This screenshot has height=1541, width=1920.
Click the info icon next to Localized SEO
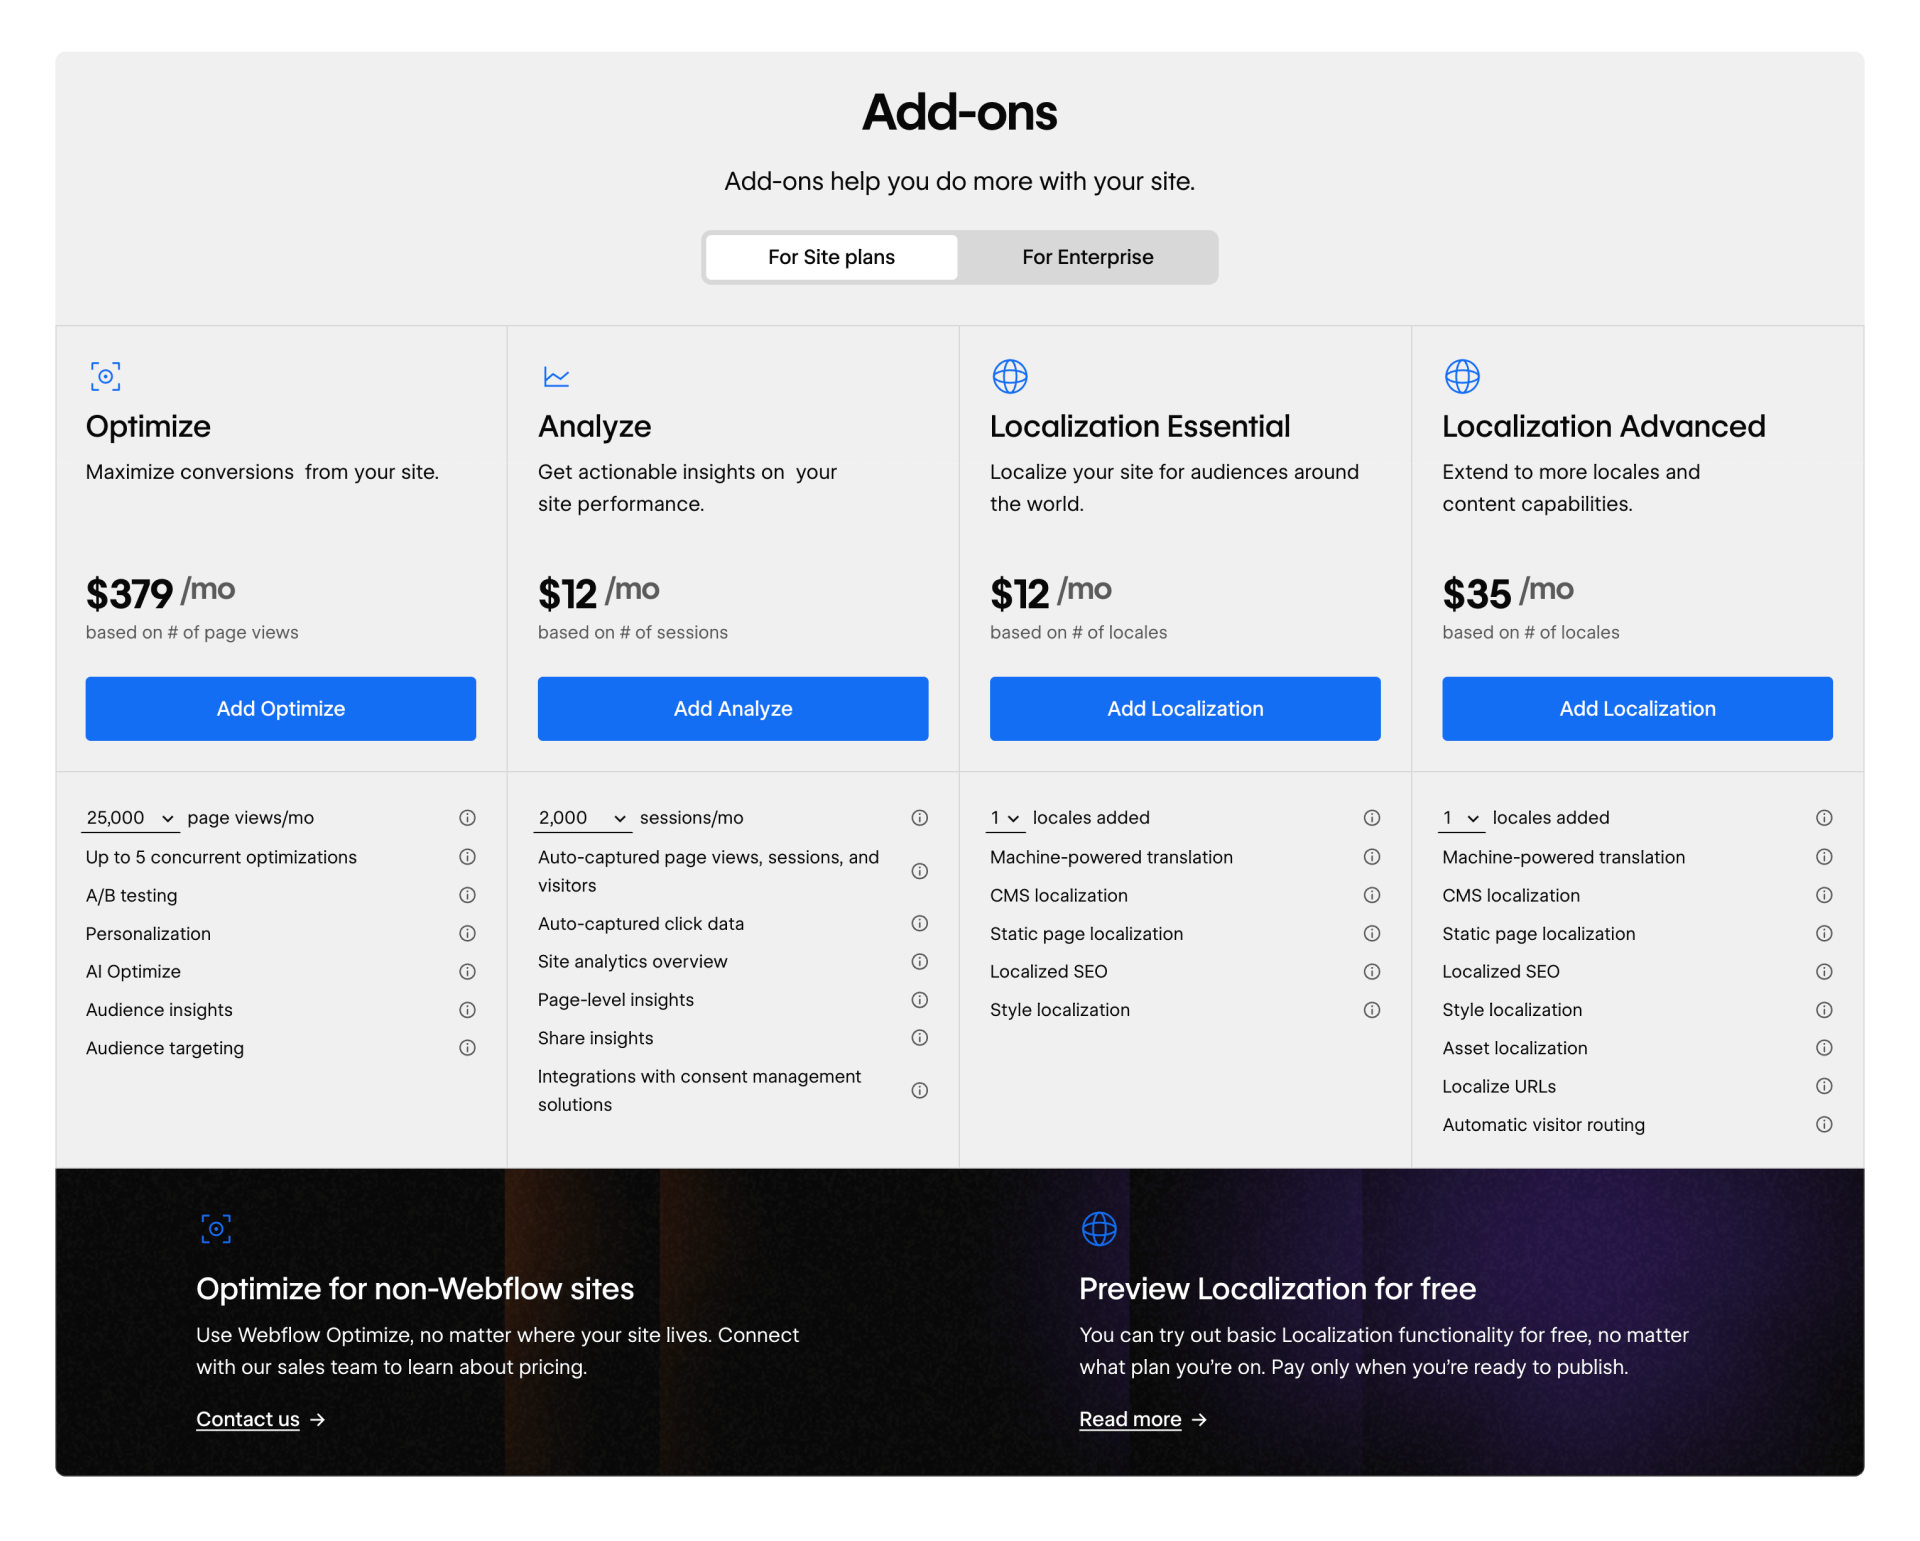coord(1371,971)
